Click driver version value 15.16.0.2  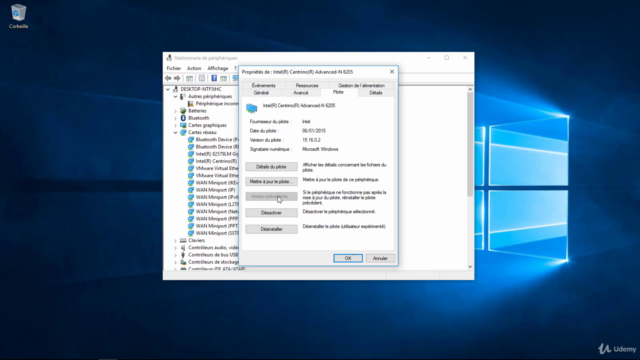click(311, 140)
